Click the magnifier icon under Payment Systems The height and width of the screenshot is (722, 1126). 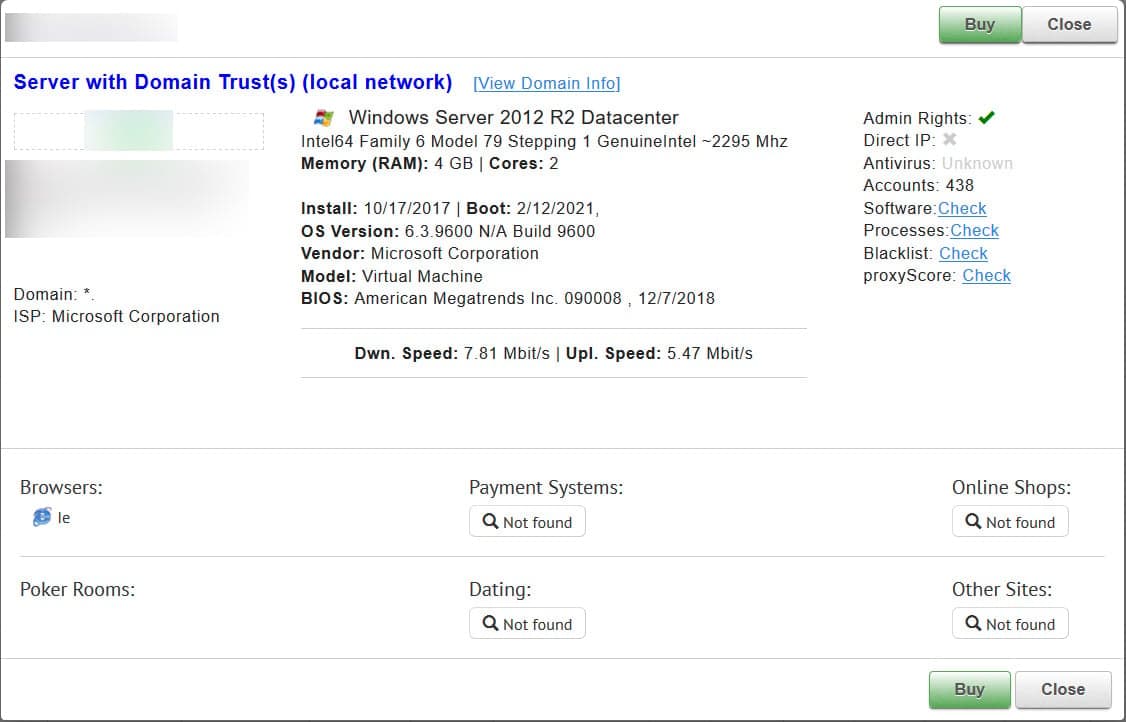[490, 521]
